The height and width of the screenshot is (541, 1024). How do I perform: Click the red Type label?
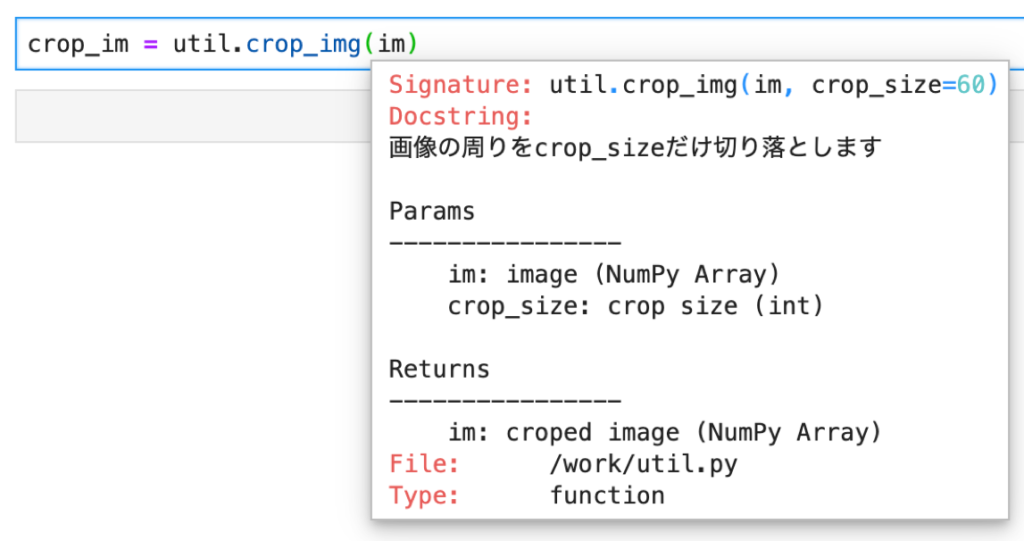point(424,495)
